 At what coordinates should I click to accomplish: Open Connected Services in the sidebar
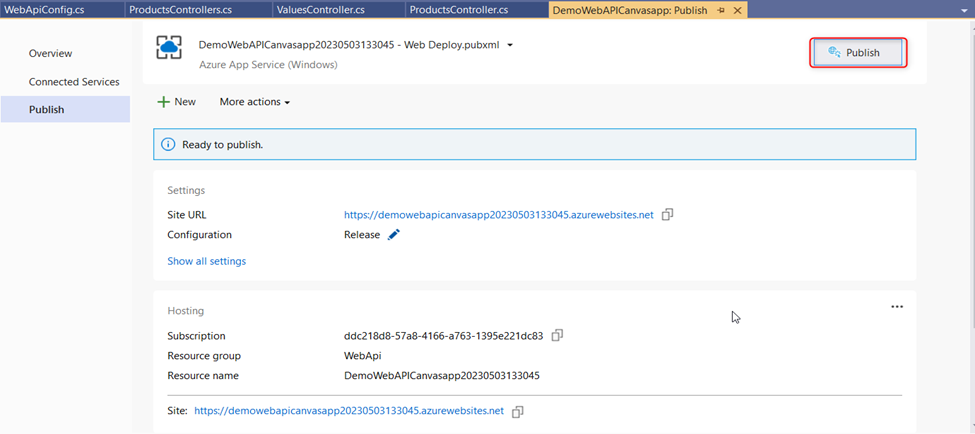tap(74, 82)
